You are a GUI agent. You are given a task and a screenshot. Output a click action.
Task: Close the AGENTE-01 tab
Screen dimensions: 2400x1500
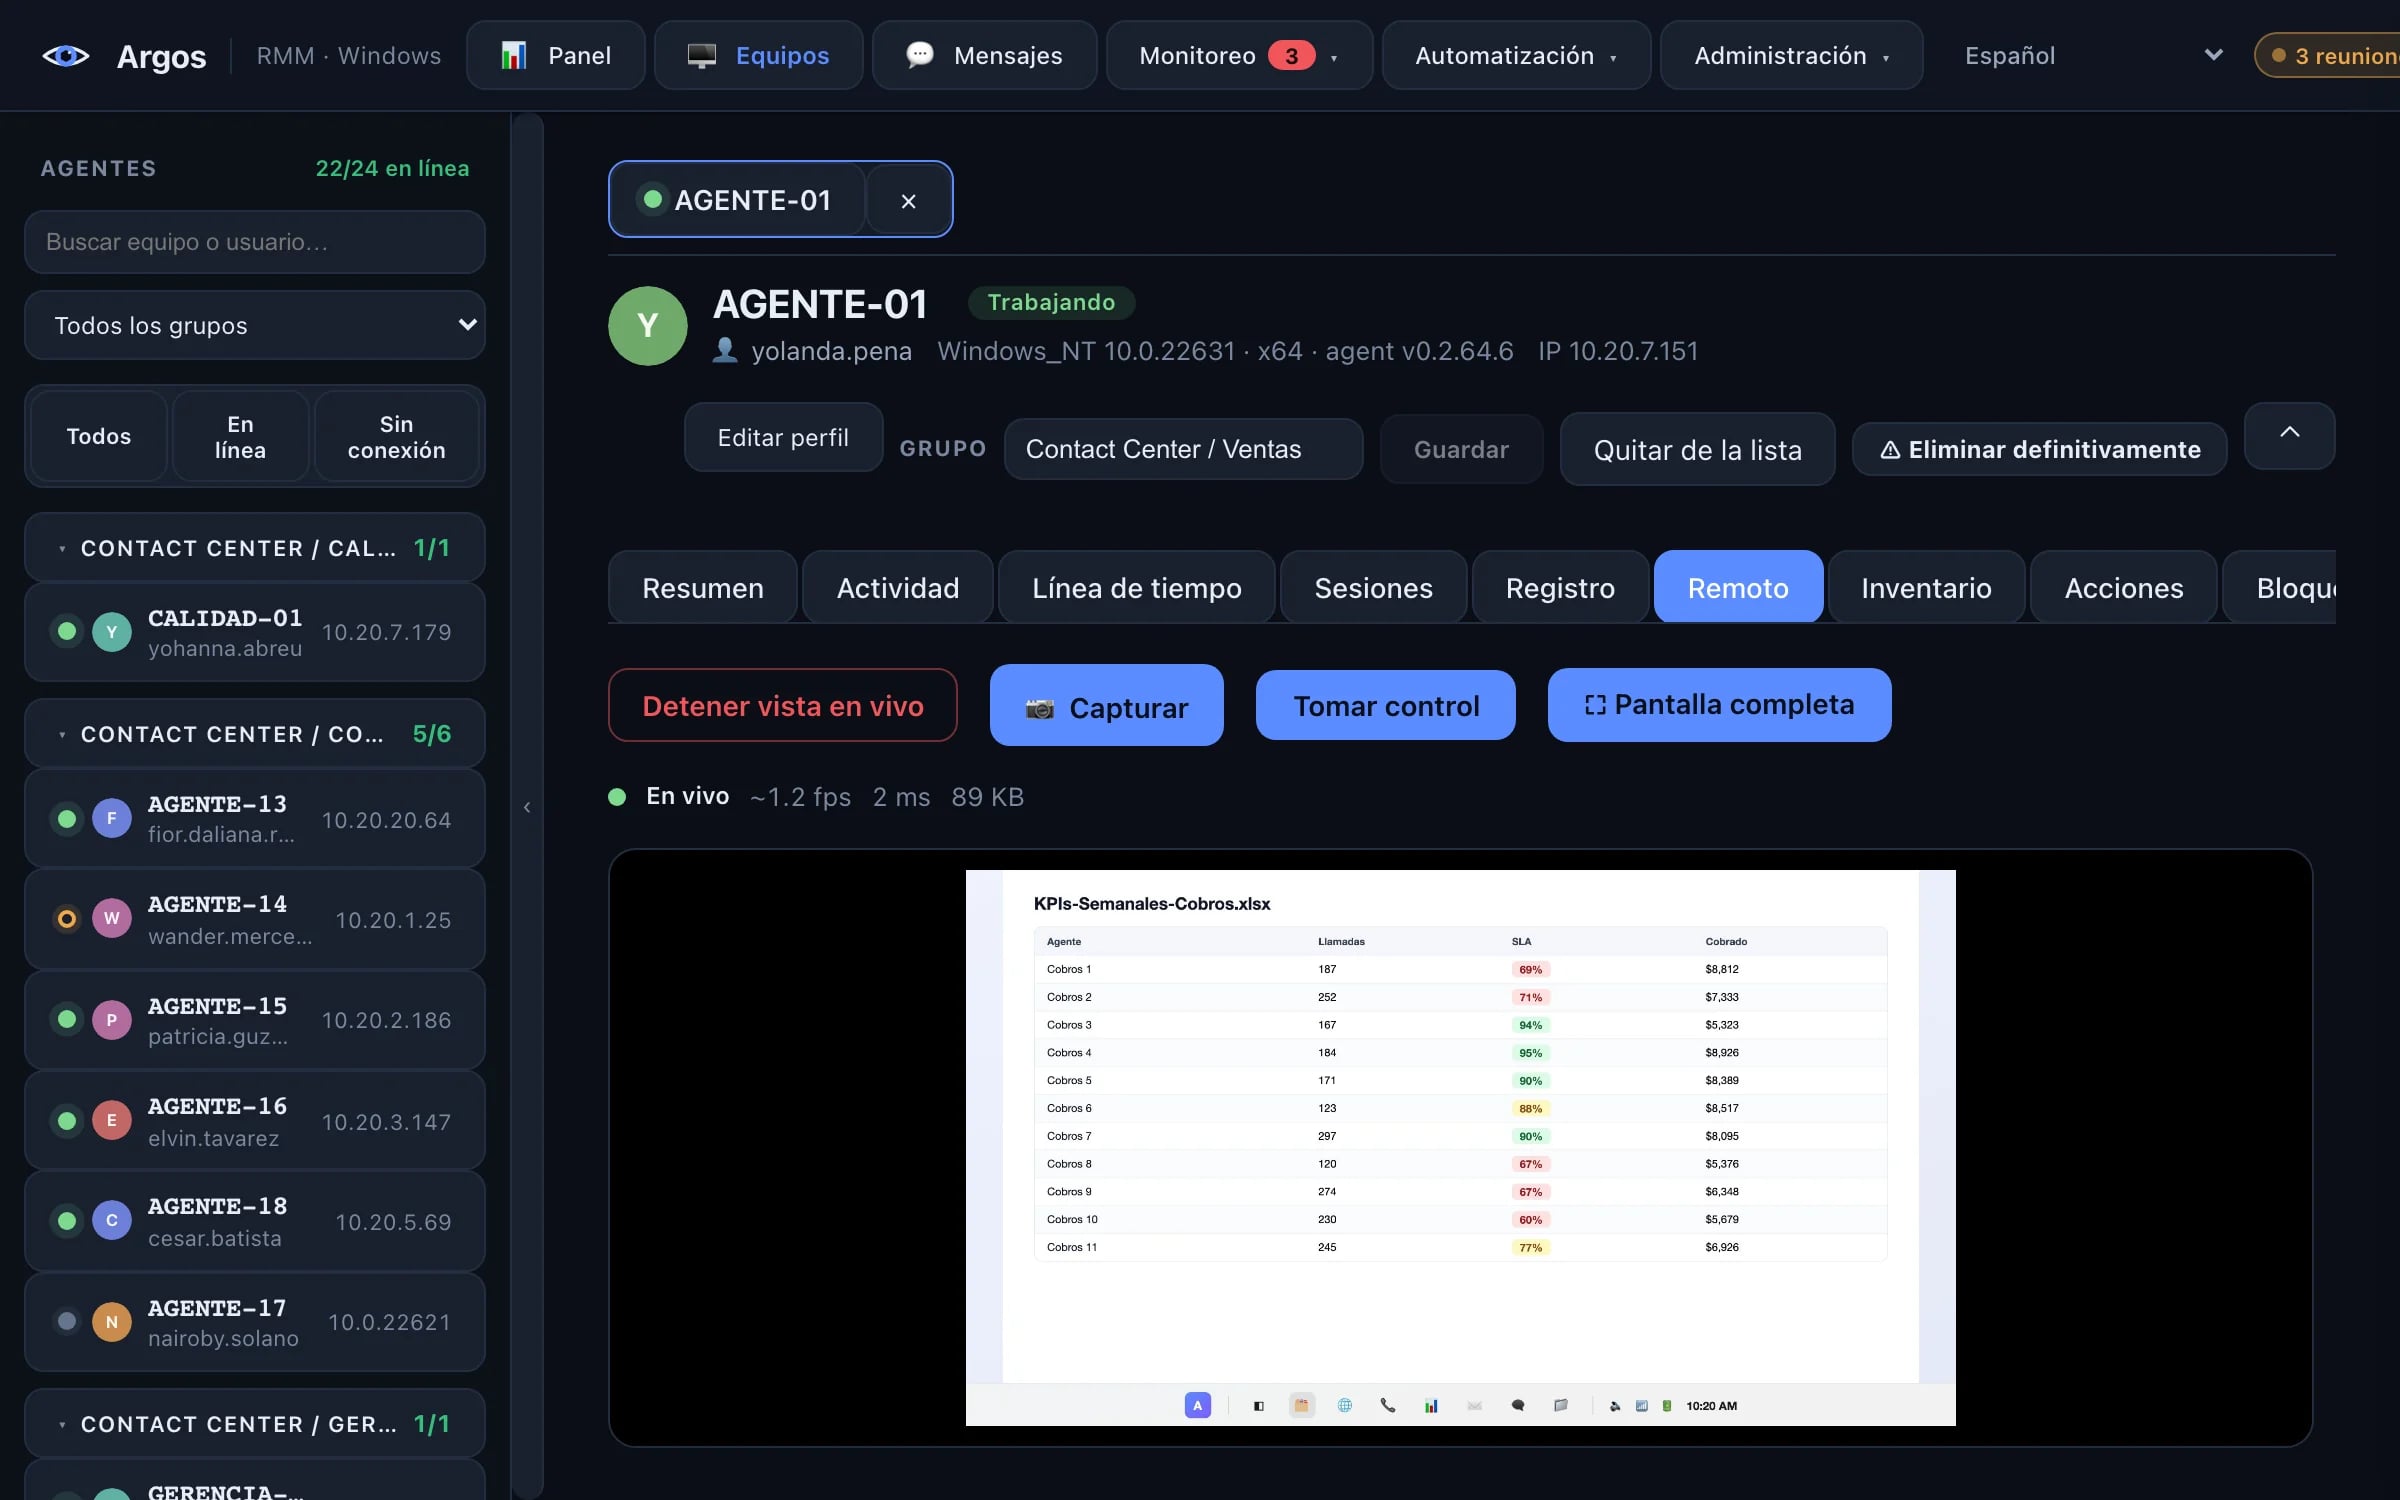click(x=908, y=200)
